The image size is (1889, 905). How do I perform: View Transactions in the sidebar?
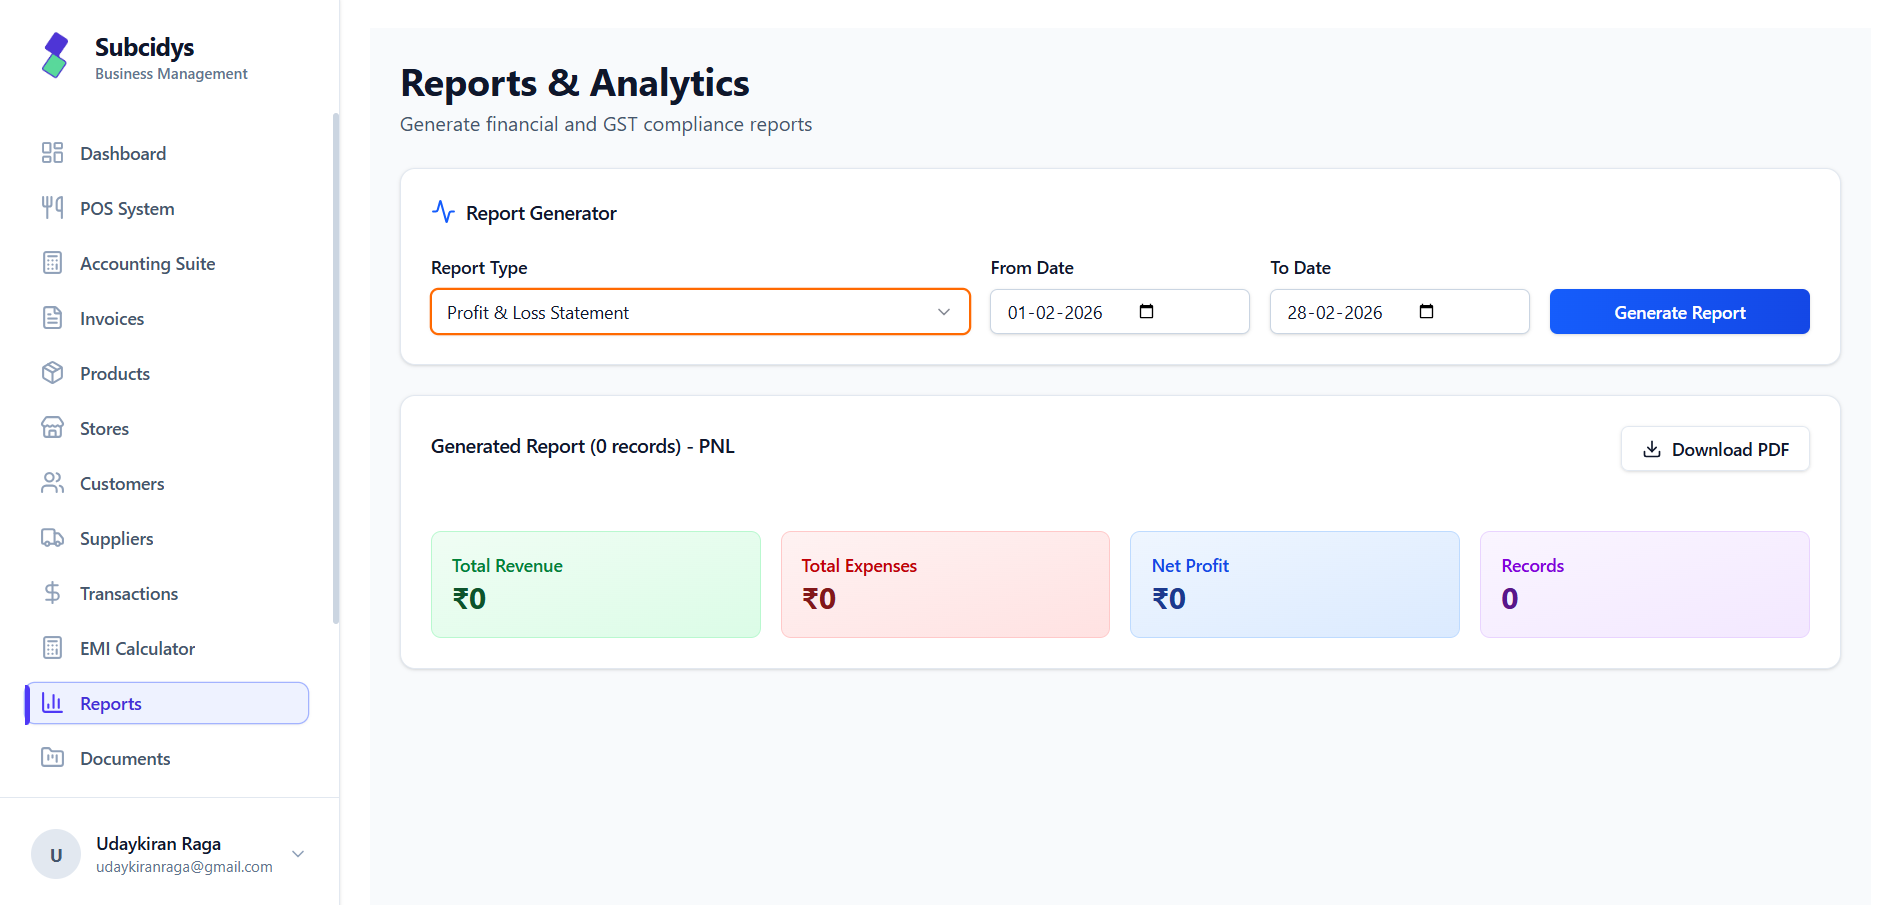click(167, 593)
